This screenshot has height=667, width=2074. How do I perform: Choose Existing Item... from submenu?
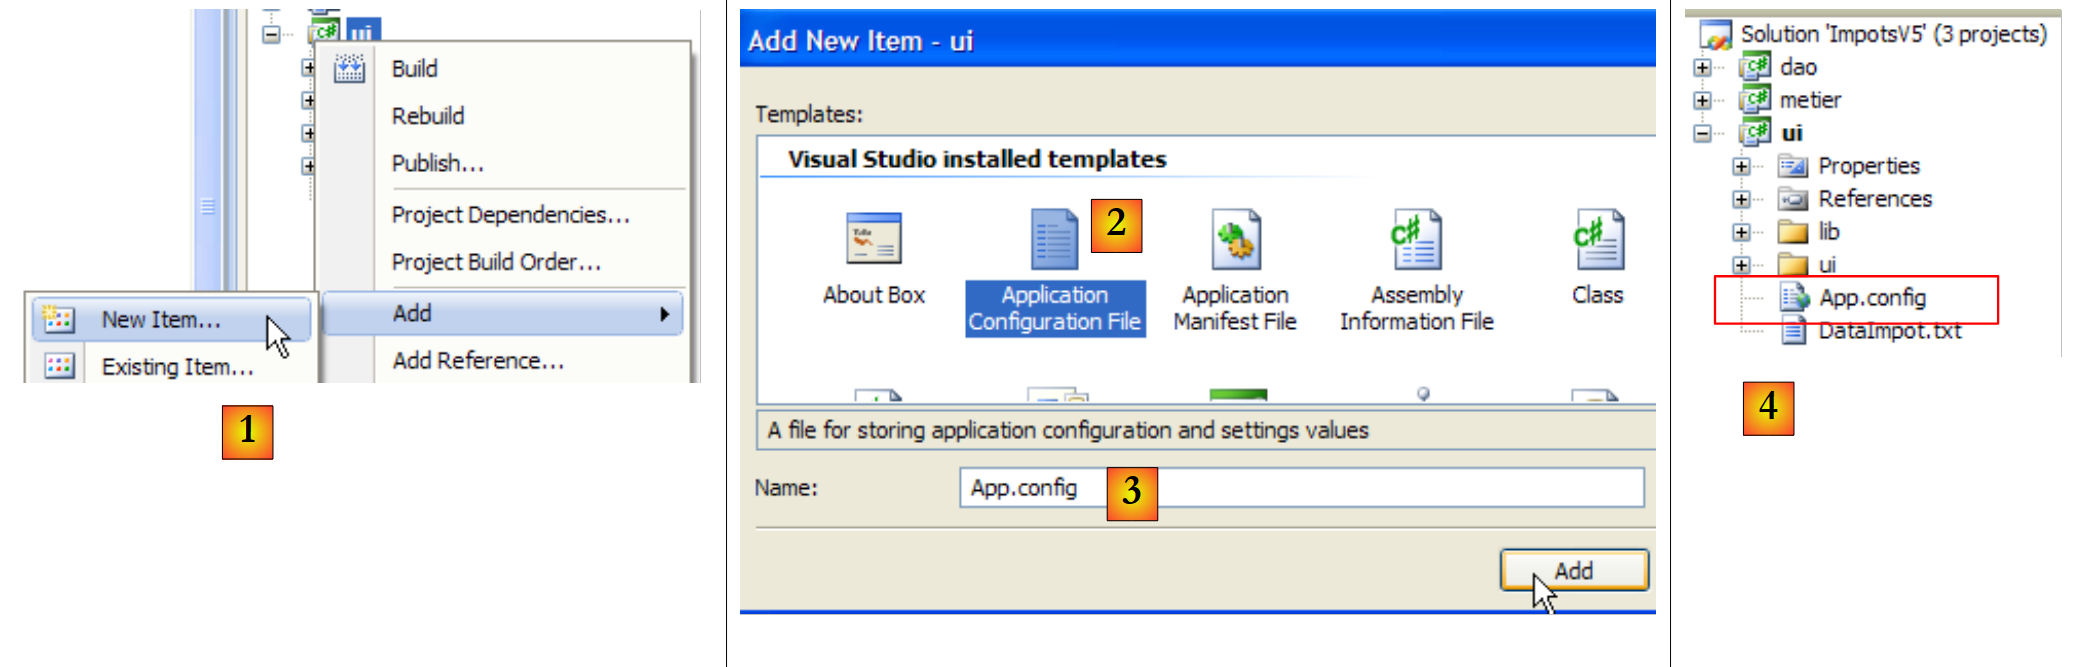[177, 367]
